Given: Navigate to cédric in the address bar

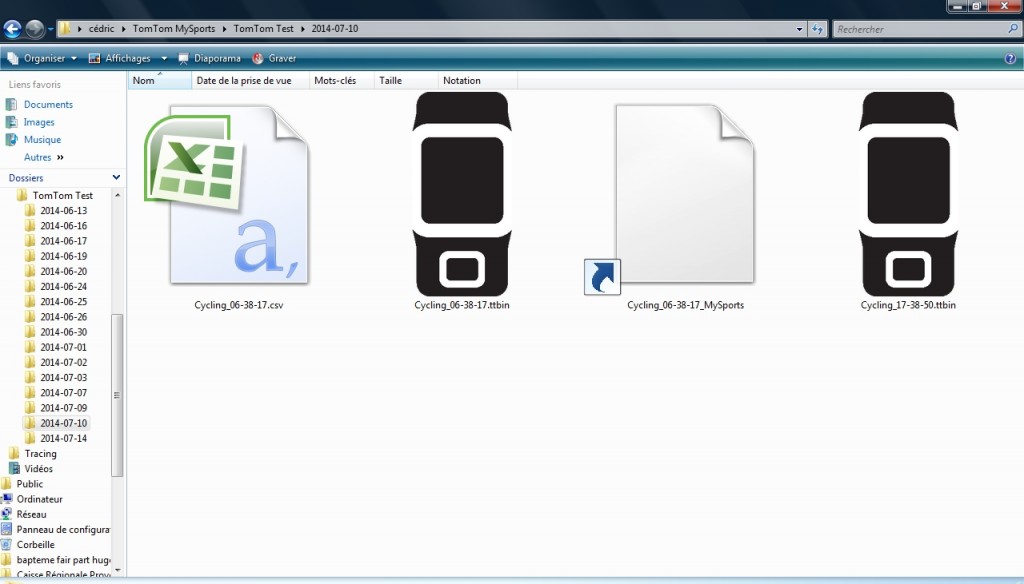Looking at the screenshot, I should [x=101, y=29].
